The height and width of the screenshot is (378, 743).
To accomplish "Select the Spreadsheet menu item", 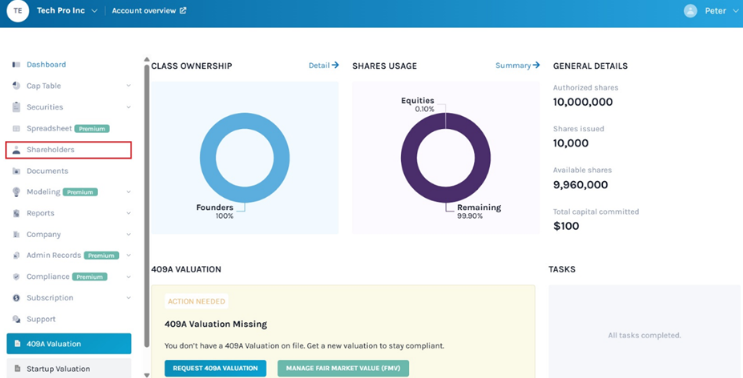I will 49,128.
